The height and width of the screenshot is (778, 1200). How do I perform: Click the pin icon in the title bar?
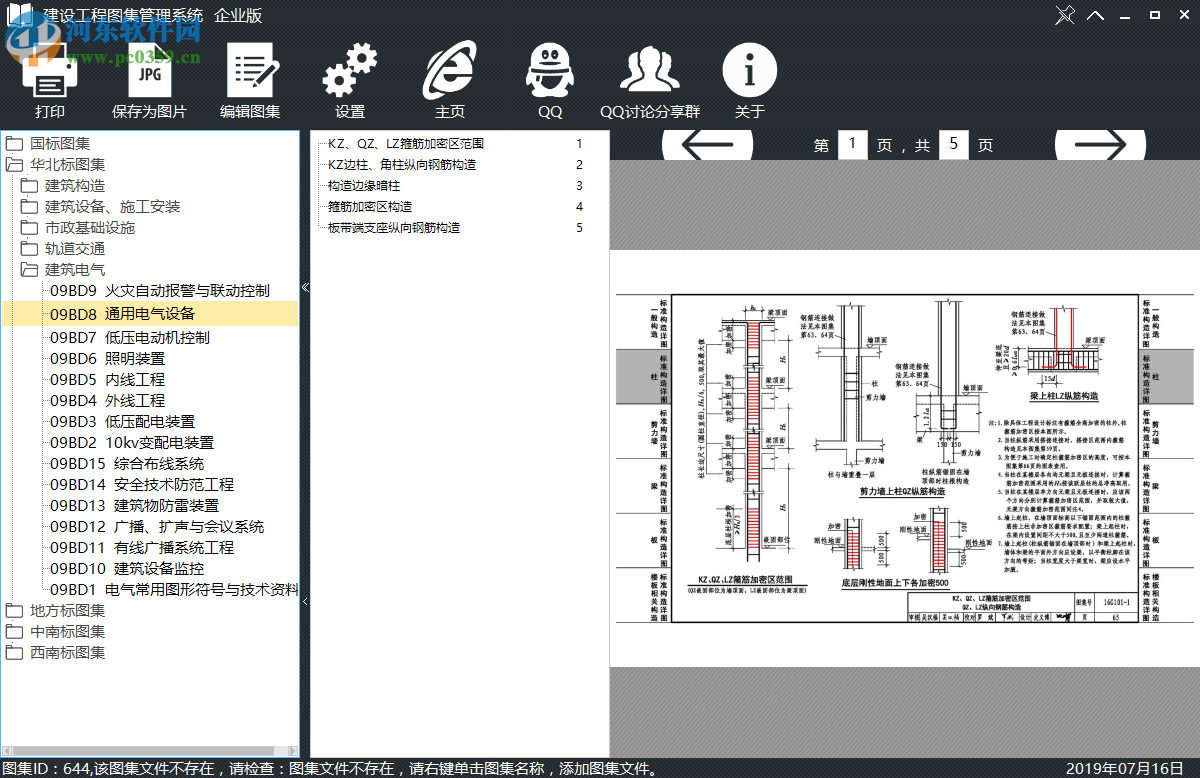[1066, 15]
